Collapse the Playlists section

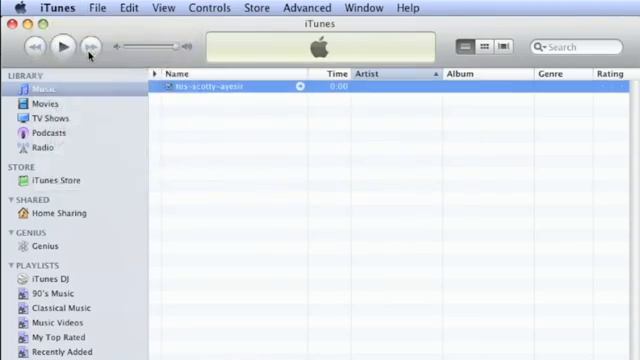coord(11,265)
